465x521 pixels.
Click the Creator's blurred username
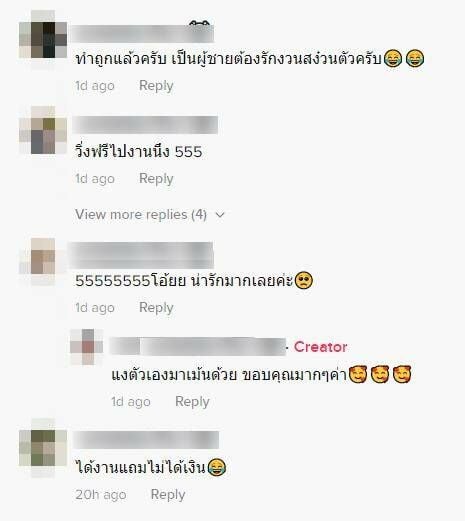(198, 347)
